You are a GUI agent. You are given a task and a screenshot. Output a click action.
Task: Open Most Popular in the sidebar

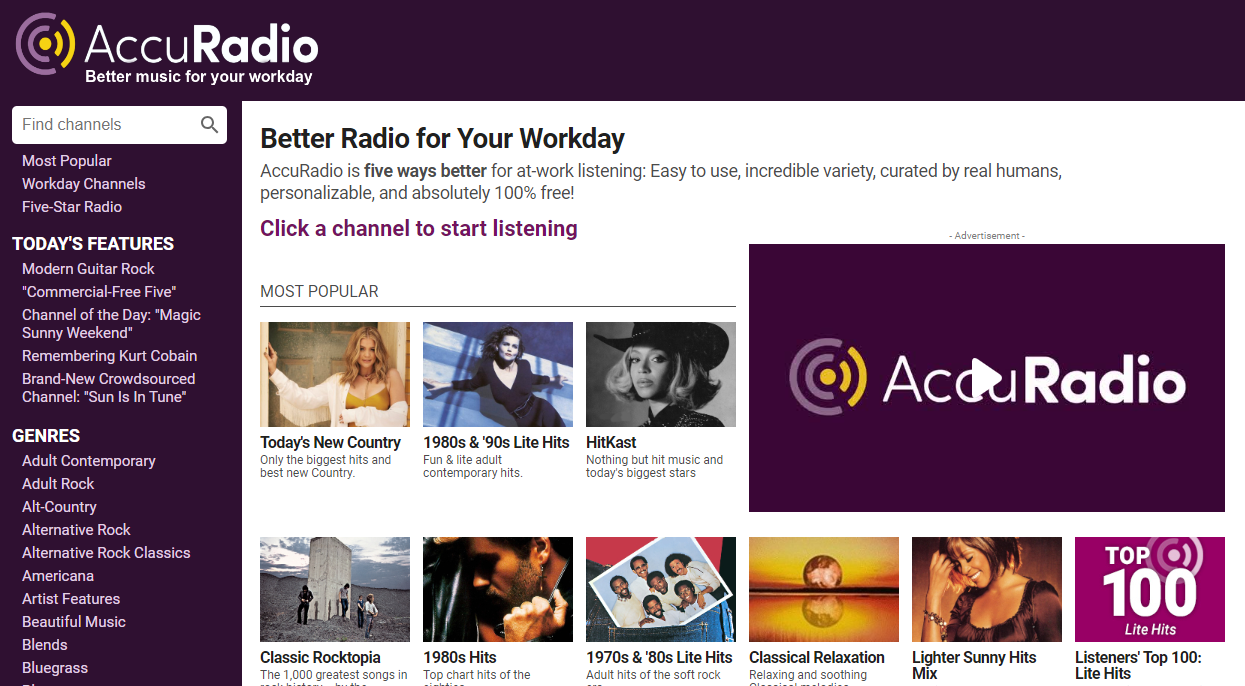pos(67,161)
